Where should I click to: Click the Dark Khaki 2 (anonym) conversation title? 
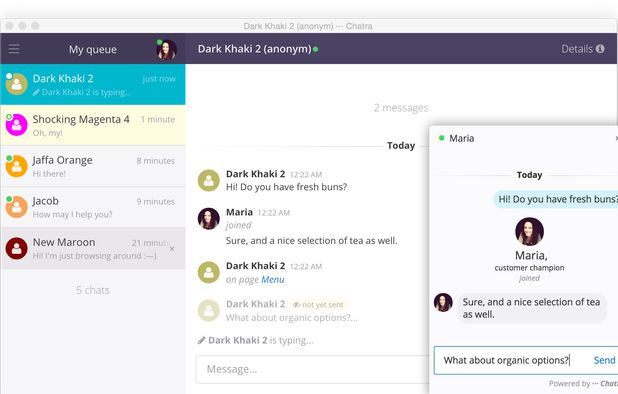coord(255,49)
